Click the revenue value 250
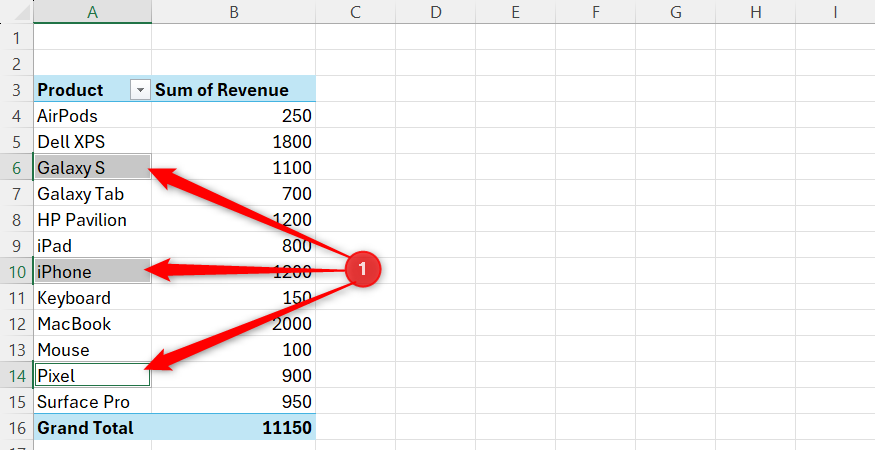This screenshot has width=875, height=450. (x=233, y=116)
